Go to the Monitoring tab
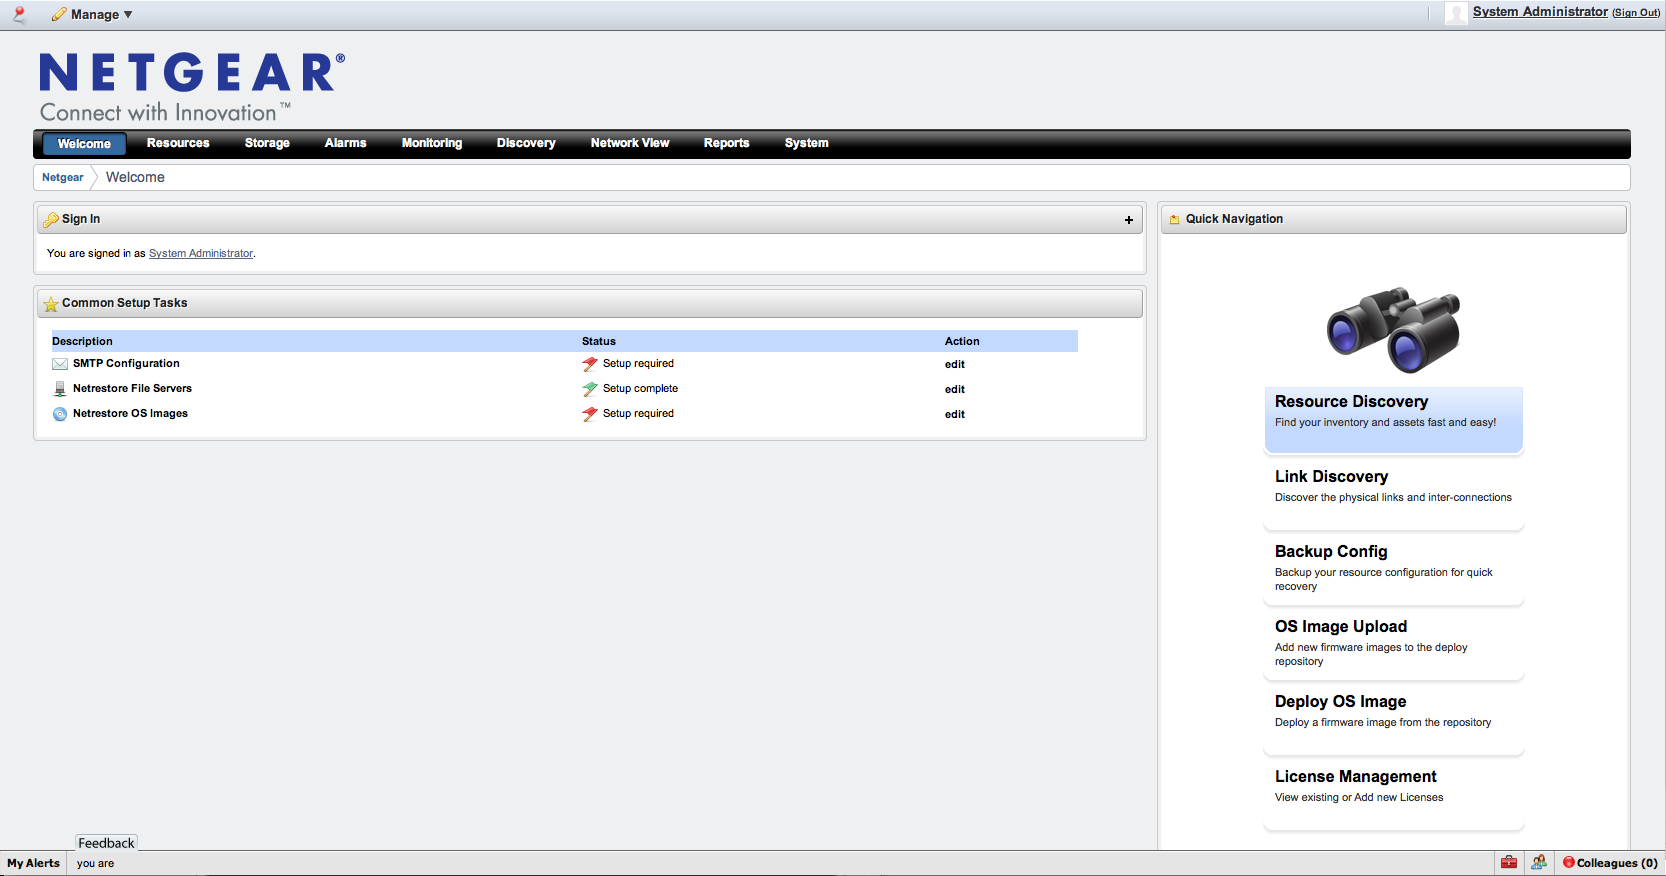1666x876 pixels. (431, 143)
